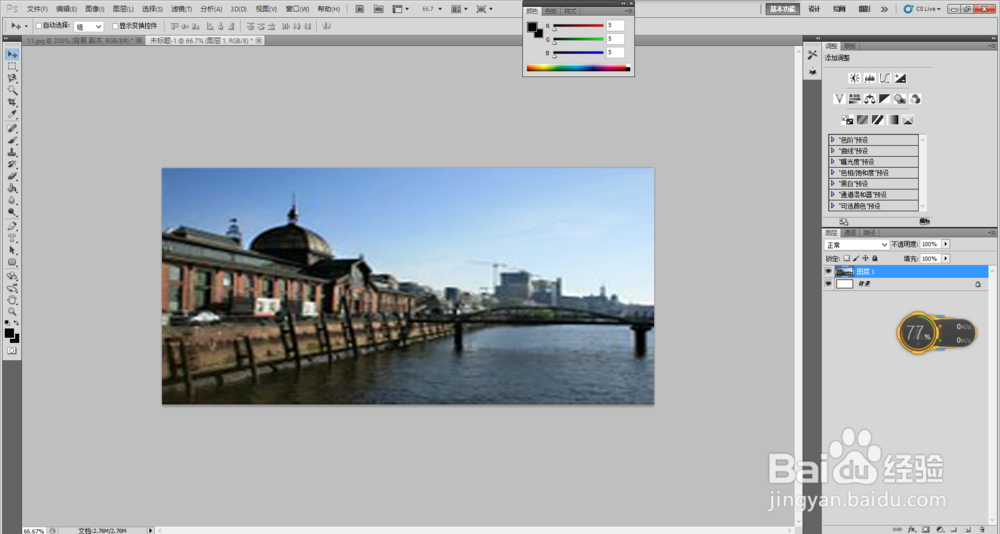
Task: Toggle lock transparent pixels in Layers panel
Action: tap(847, 258)
